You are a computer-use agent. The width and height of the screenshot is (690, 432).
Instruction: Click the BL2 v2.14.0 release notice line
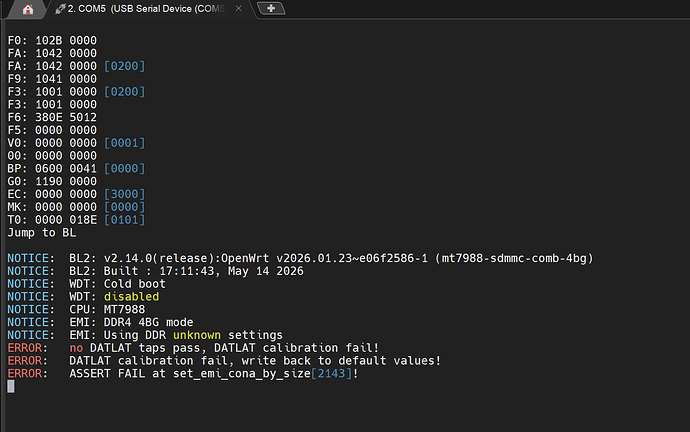(x=301, y=258)
